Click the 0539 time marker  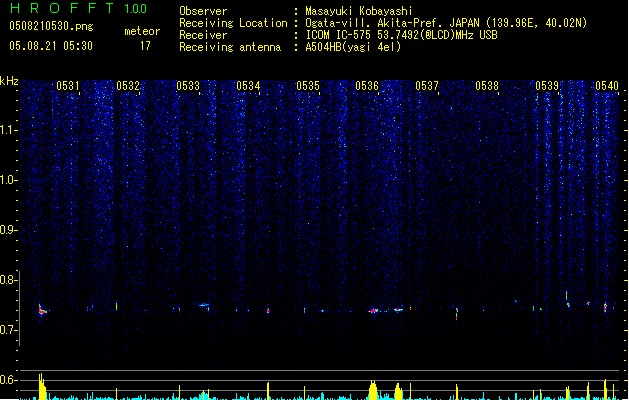pos(547,86)
